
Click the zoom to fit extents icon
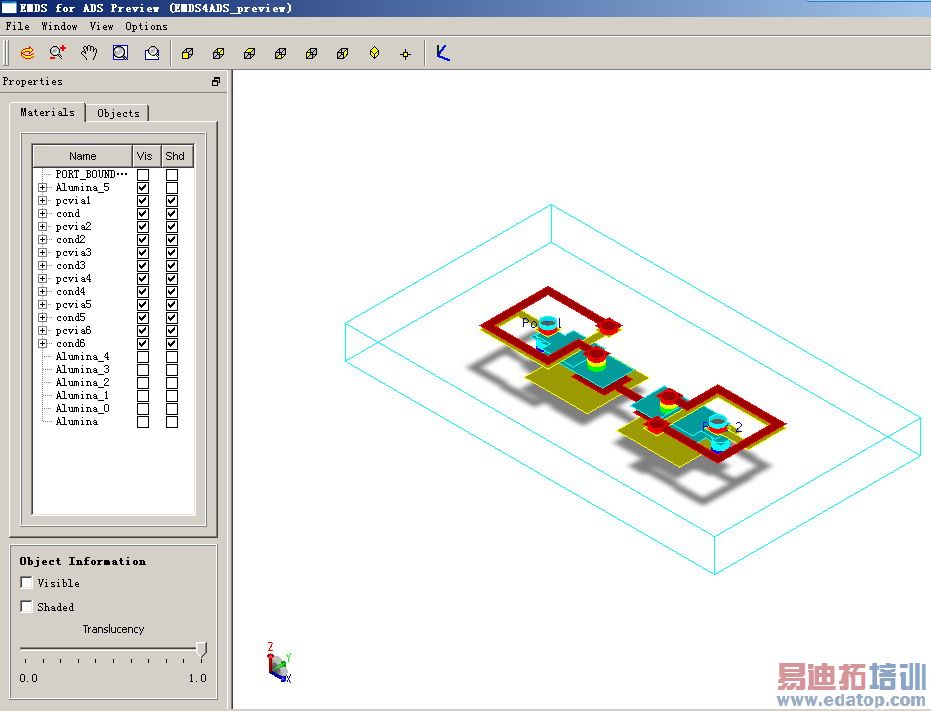(152, 53)
